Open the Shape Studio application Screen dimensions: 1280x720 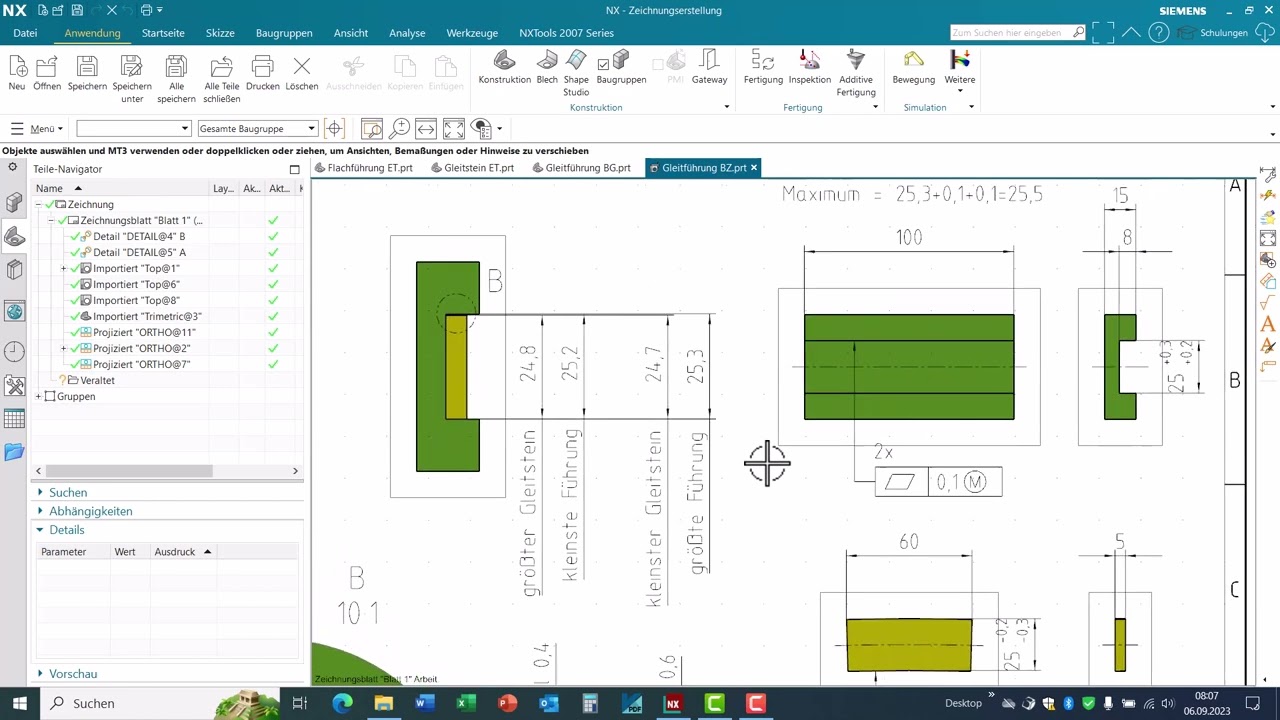[576, 61]
